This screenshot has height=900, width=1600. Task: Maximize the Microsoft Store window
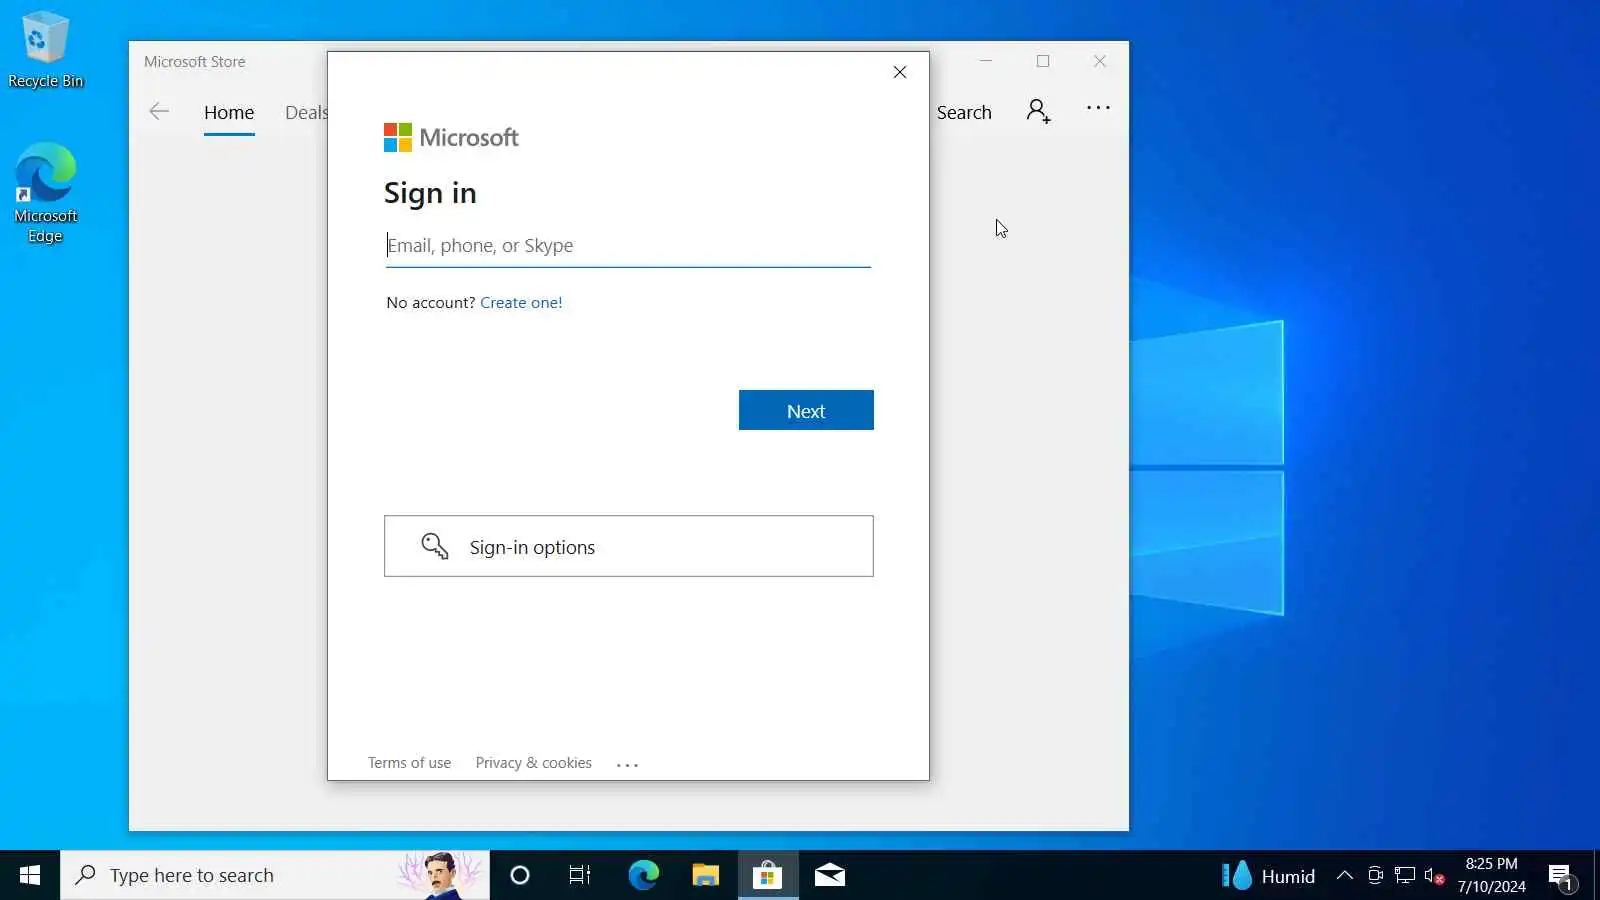tap(1043, 61)
